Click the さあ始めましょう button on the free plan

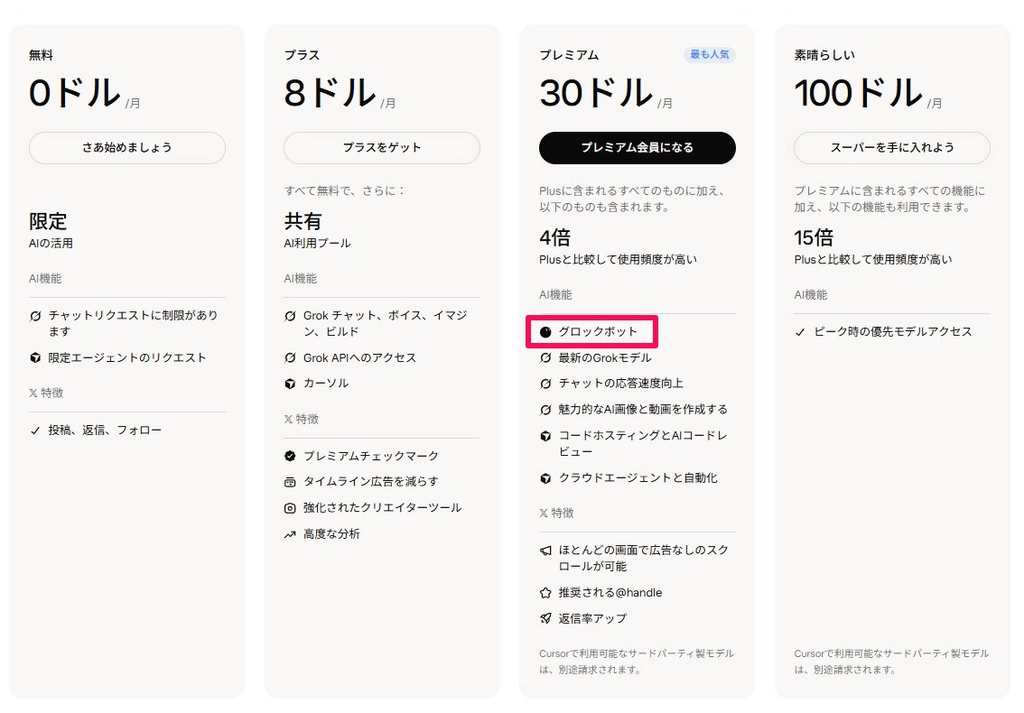click(x=127, y=148)
